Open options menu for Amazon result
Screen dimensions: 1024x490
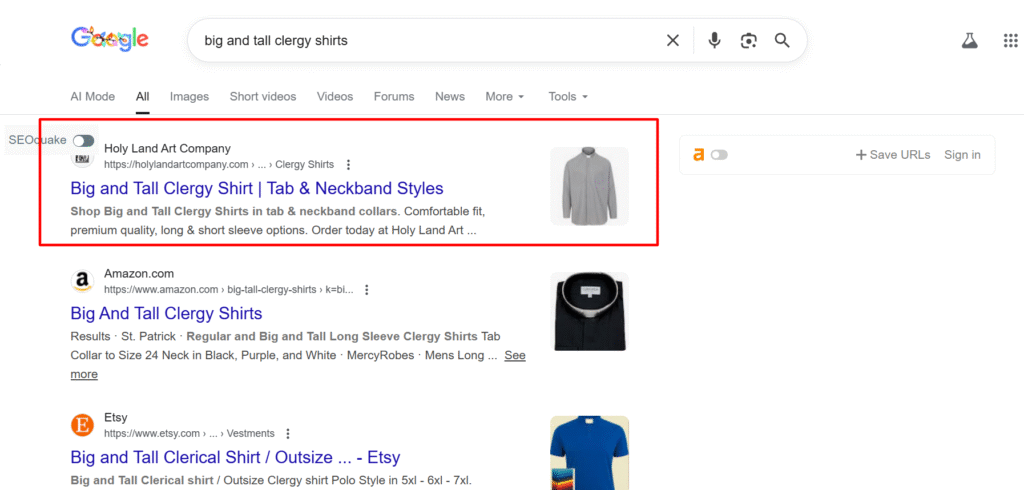pyautogui.click(x=367, y=290)
